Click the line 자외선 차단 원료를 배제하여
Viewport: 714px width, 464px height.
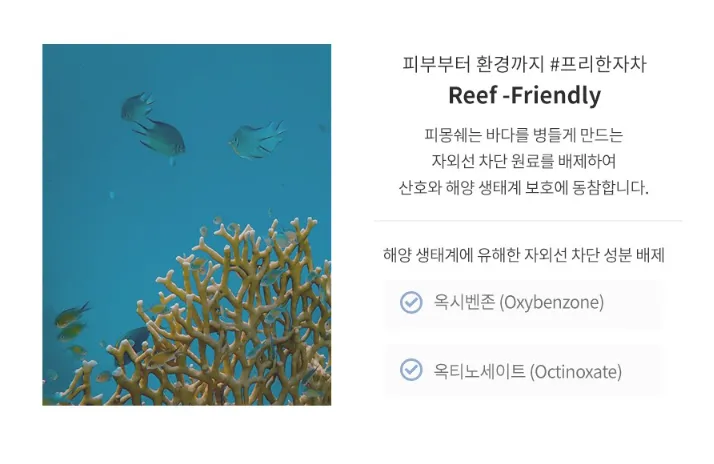(x=524, y=160)
